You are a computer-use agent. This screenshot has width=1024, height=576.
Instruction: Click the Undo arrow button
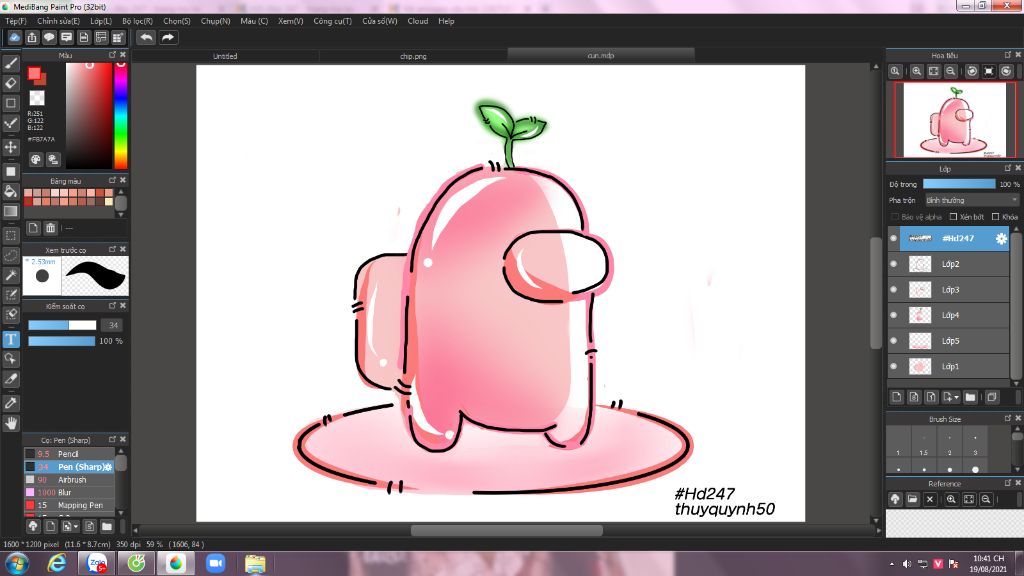point(146,37)
